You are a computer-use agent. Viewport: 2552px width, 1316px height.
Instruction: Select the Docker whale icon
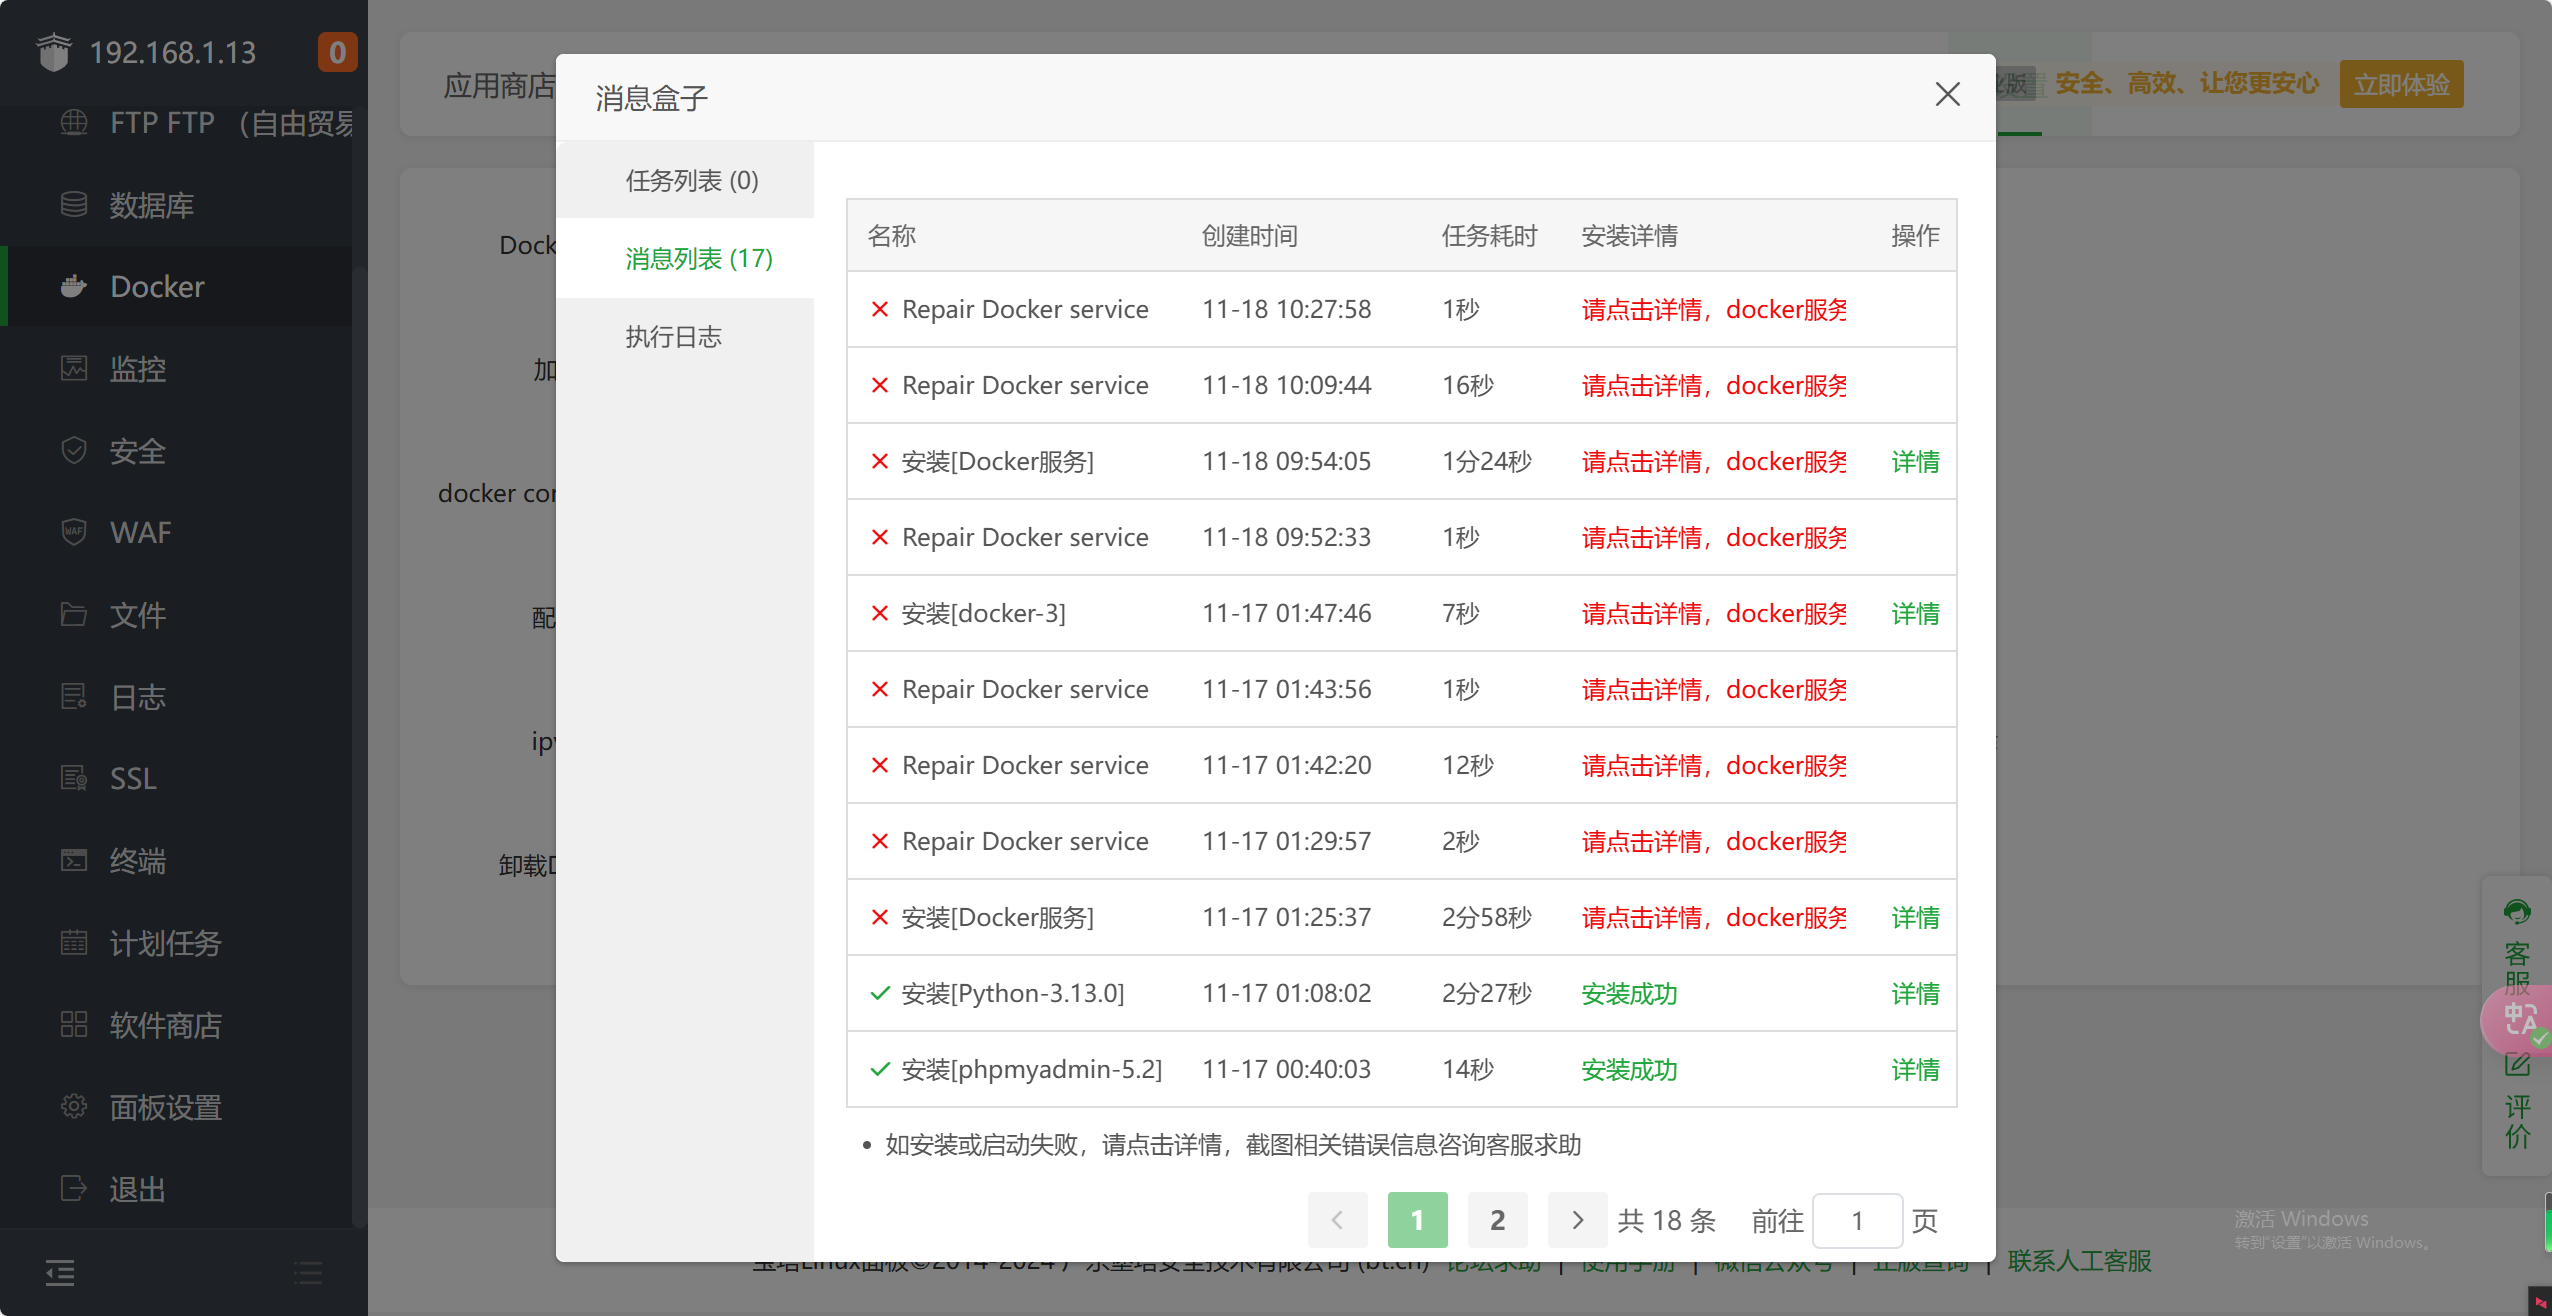pos(74,287)
